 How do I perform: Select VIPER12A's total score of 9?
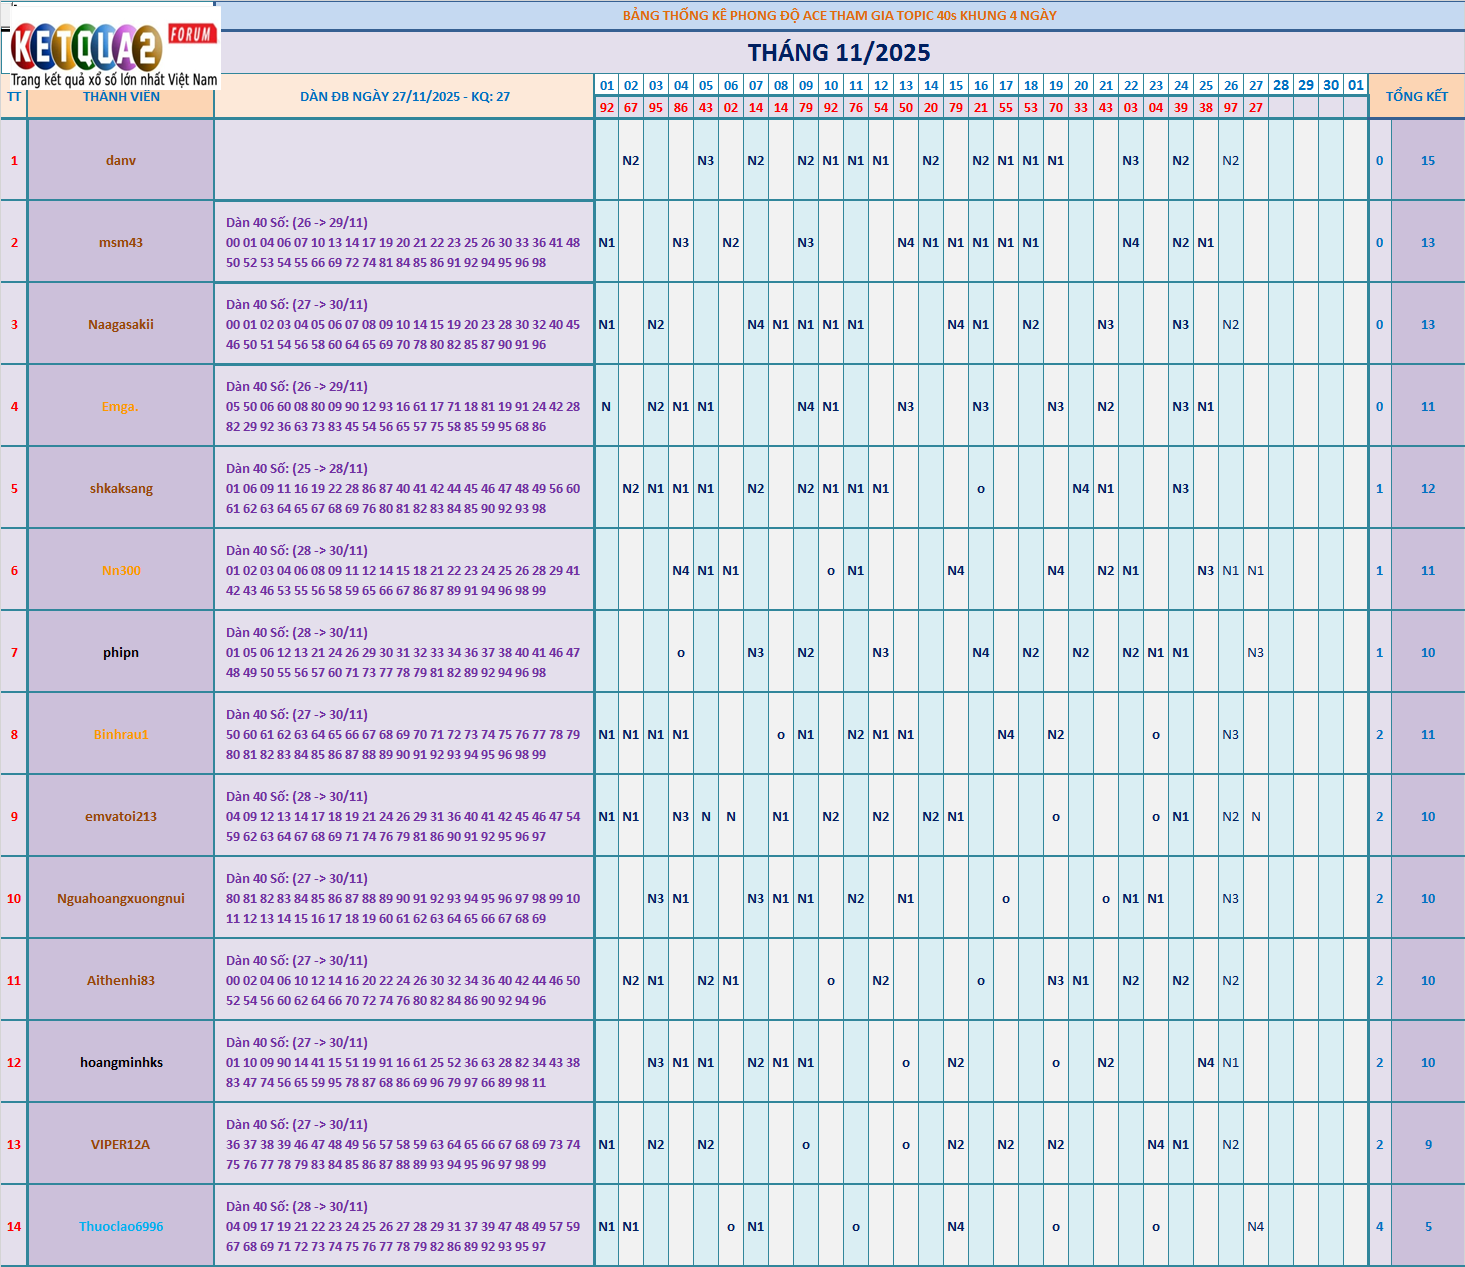[x=1427, y=1144]
